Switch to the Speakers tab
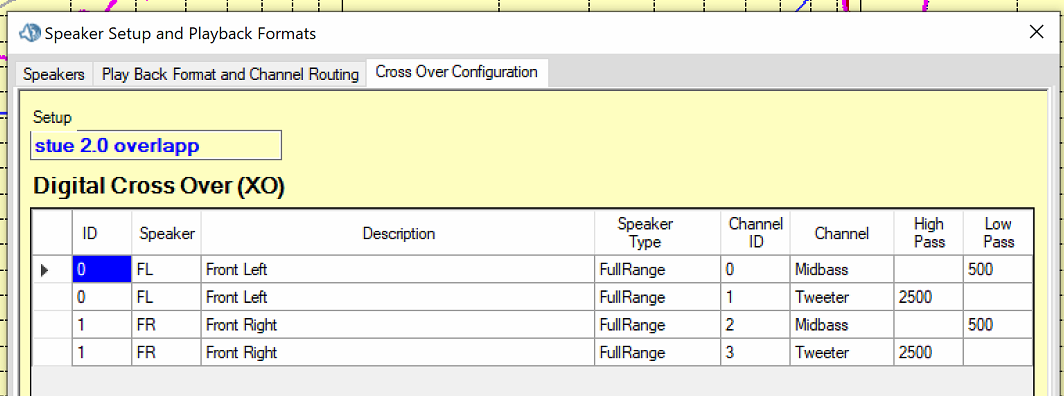The width and height of the screenshot is (1064, 396). click(54, 74)
